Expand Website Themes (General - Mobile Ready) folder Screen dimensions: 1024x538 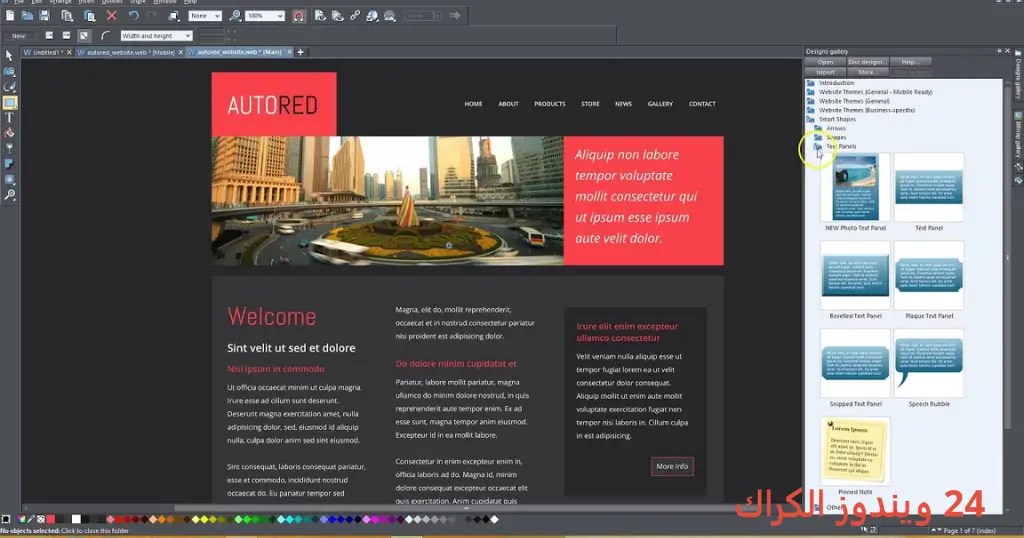[x=810, y=92]
